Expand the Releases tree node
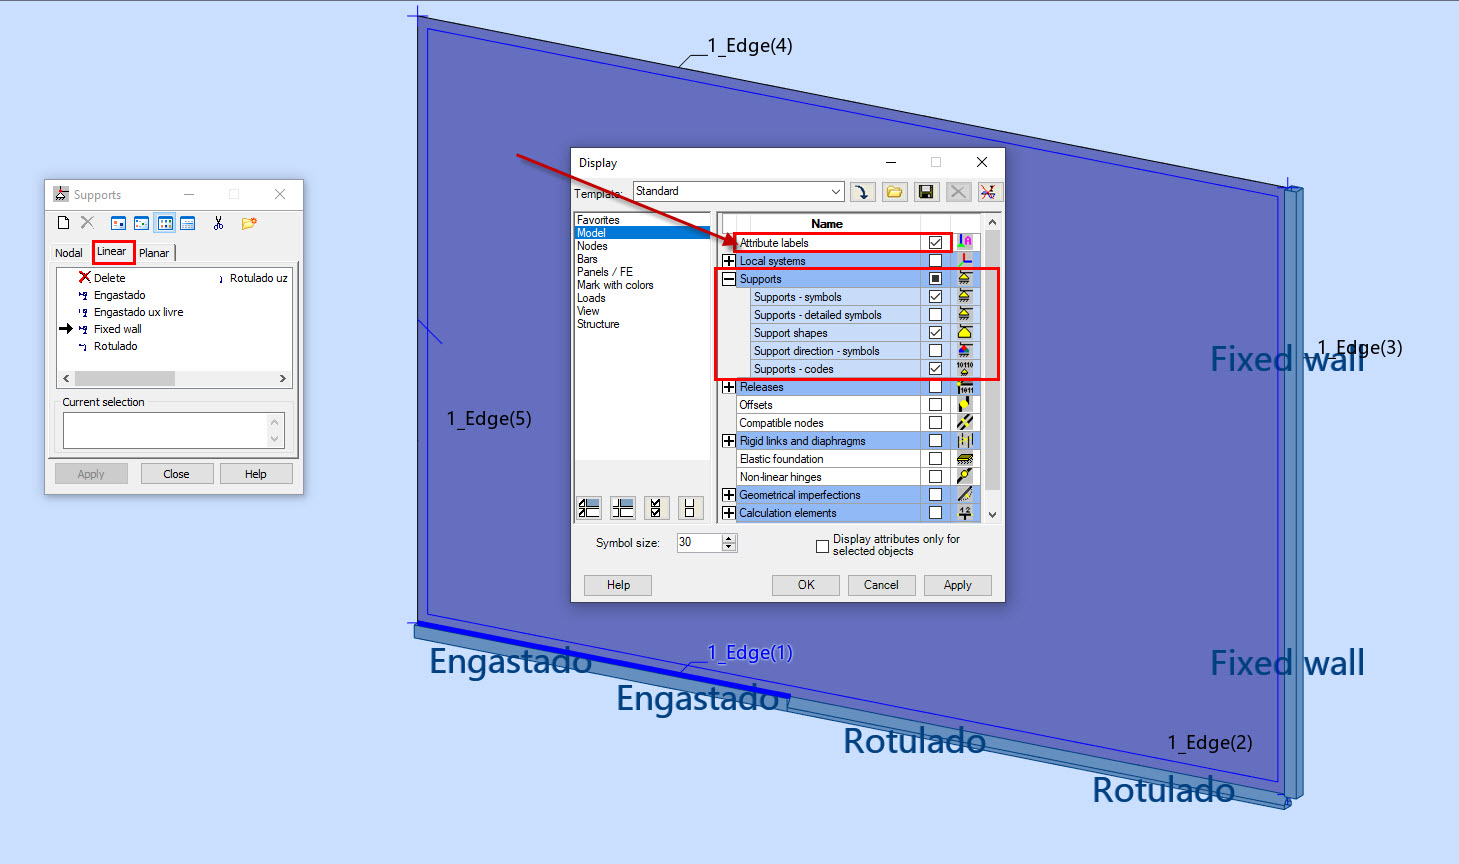 [728, 386]
